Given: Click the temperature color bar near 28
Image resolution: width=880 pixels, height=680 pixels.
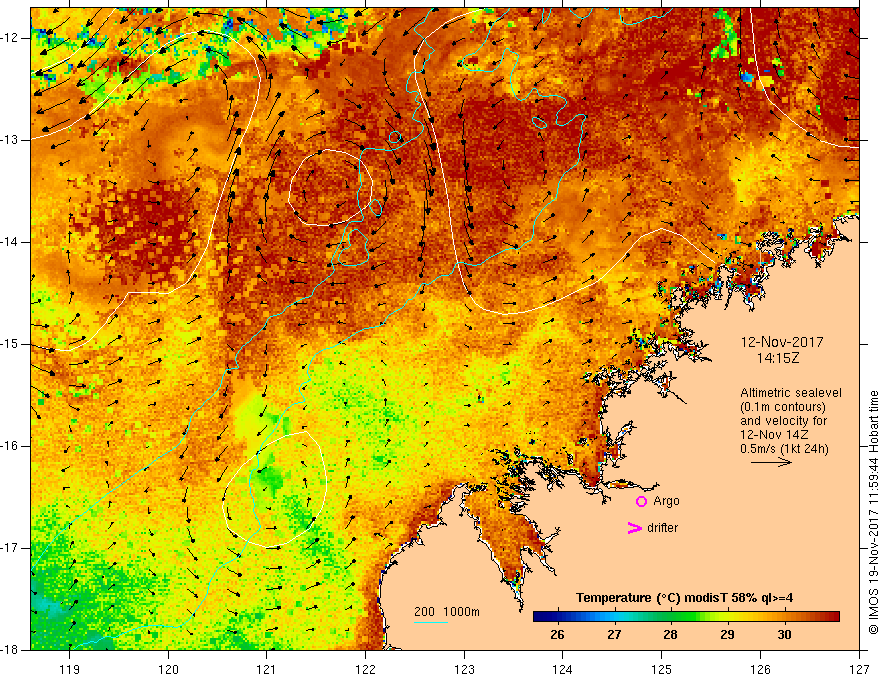Looking at the screenshot, I should point(670,617).
